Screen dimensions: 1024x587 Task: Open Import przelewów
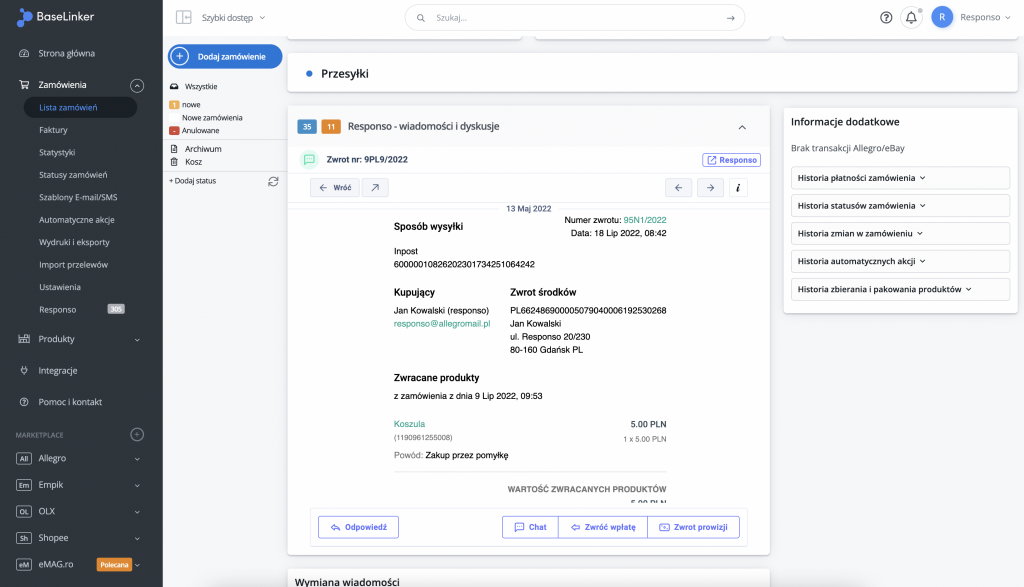pos(73,264)
